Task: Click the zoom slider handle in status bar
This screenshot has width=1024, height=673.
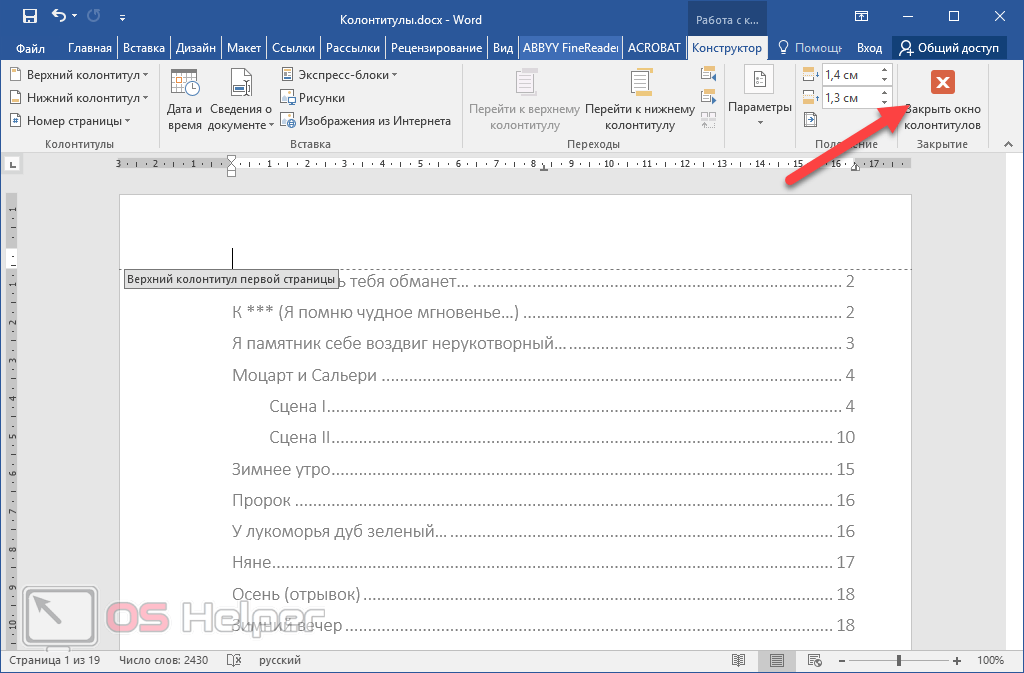Action: [x=899, y=660]
